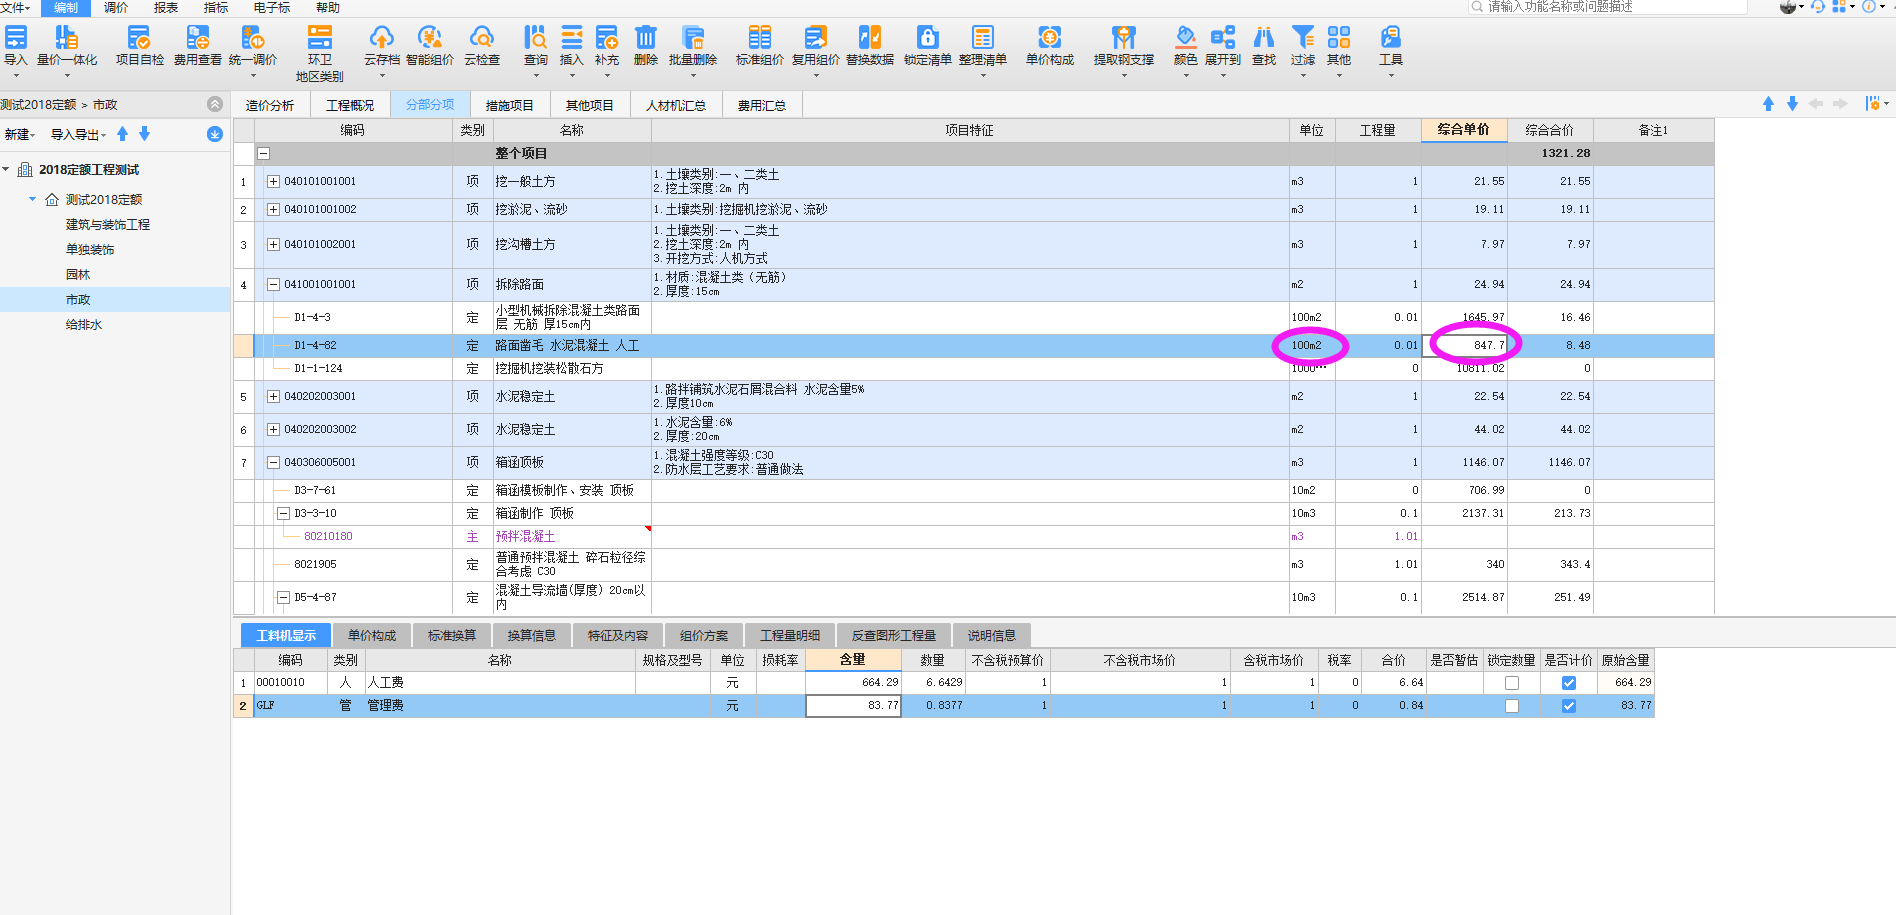
Task: Expand row 040101001002 挖淤泥、流砂
Action: [x=273, y=210]
